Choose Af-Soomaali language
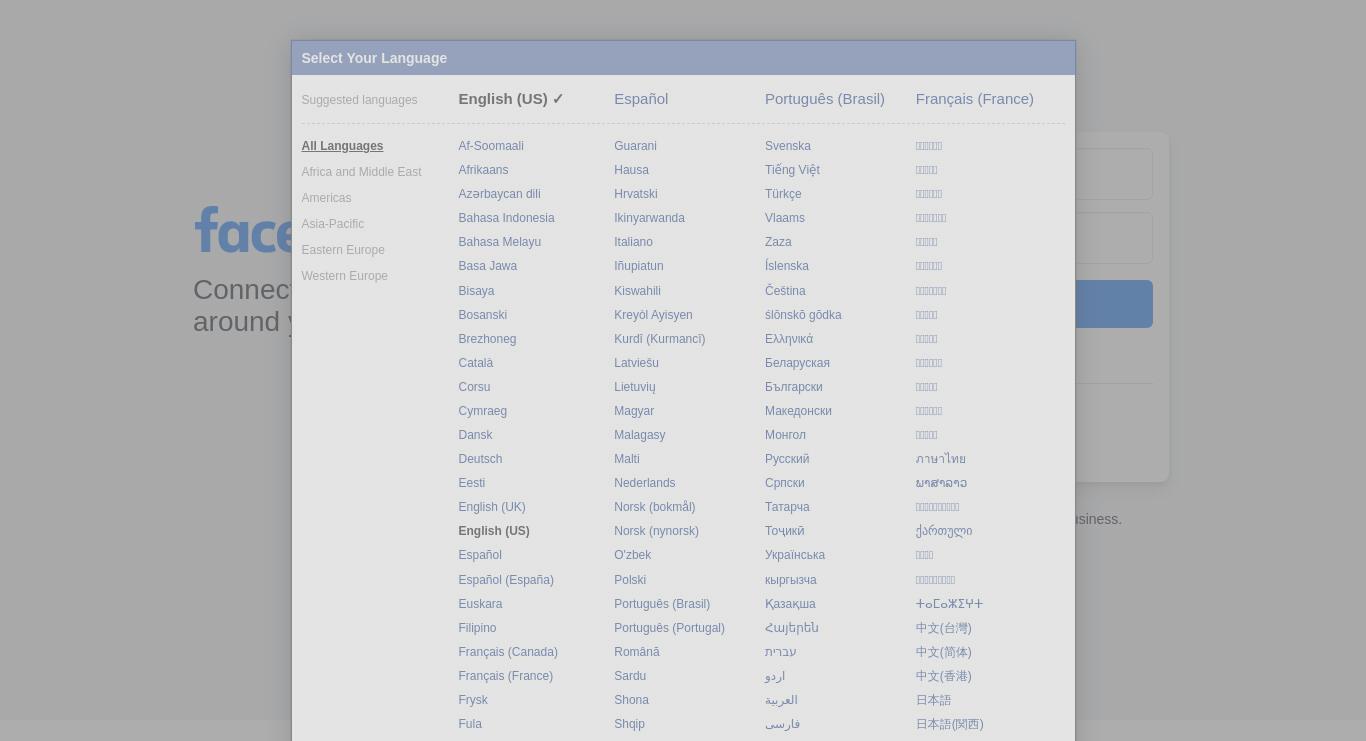1366x741 pixels. [491, 146]
